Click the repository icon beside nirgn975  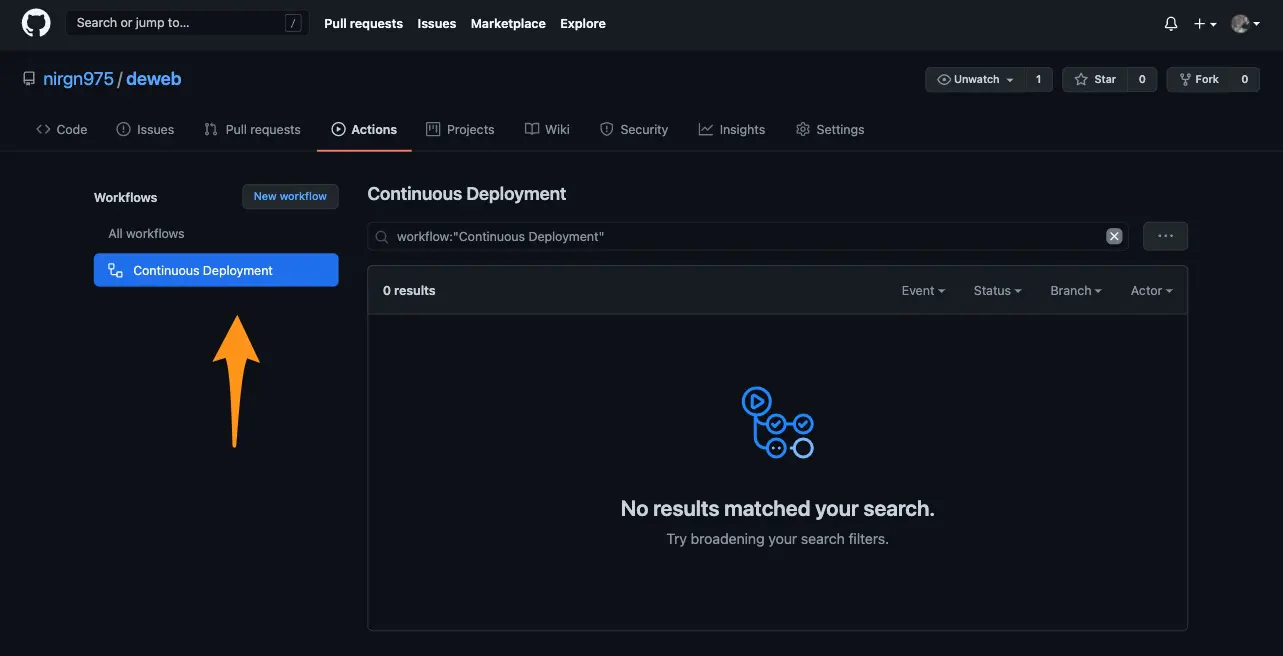(28, 78)
